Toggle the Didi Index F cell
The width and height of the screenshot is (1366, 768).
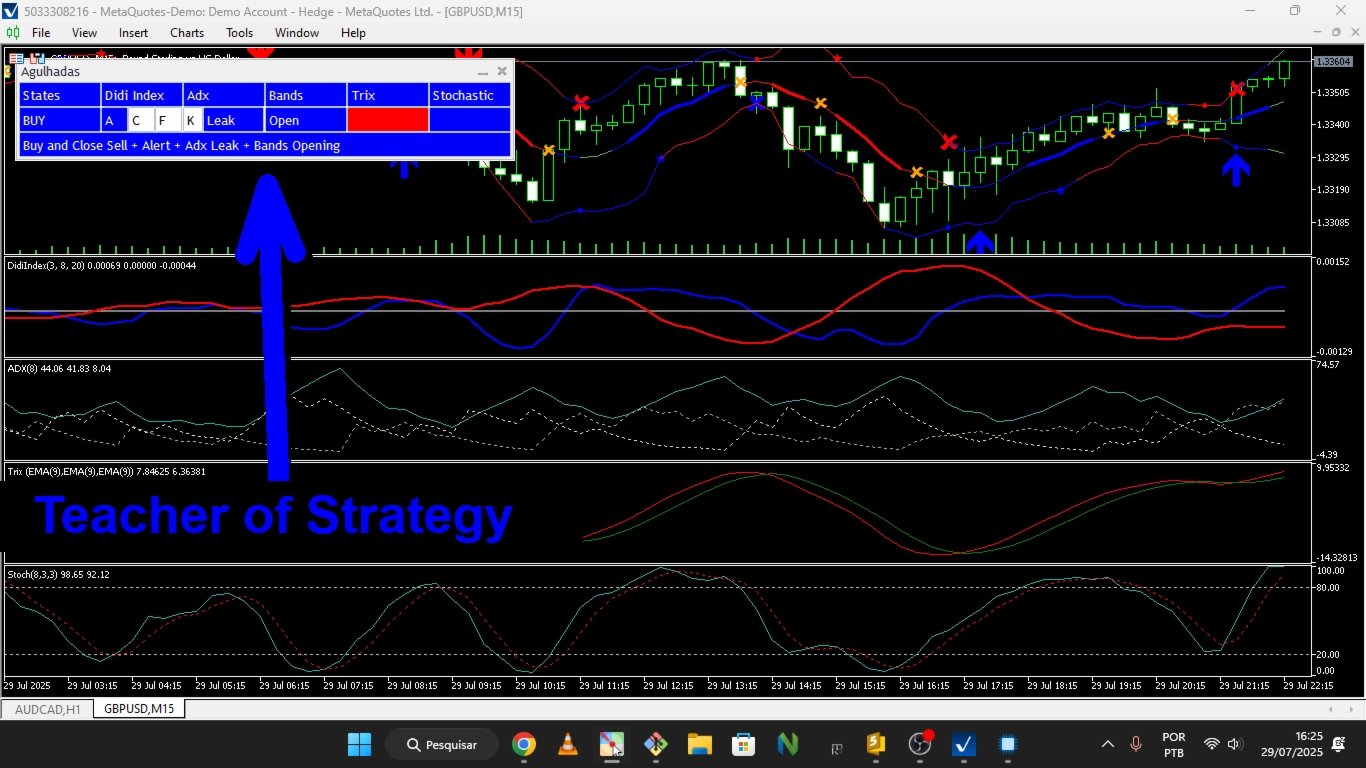168,120
